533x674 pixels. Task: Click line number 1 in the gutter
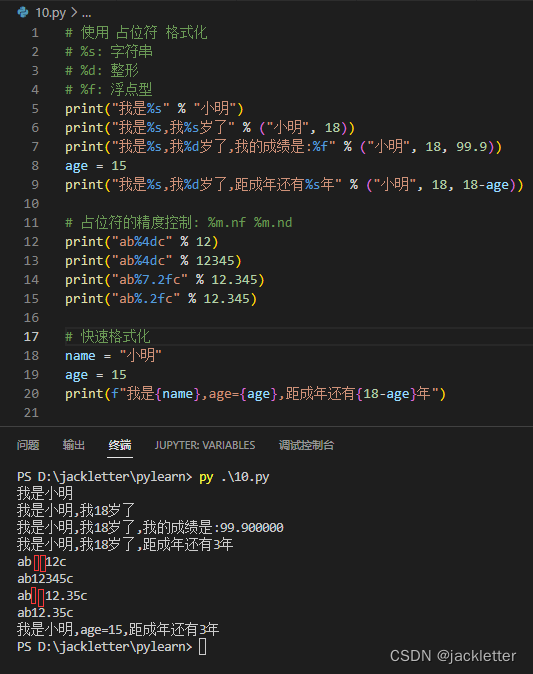pos(35,33)
